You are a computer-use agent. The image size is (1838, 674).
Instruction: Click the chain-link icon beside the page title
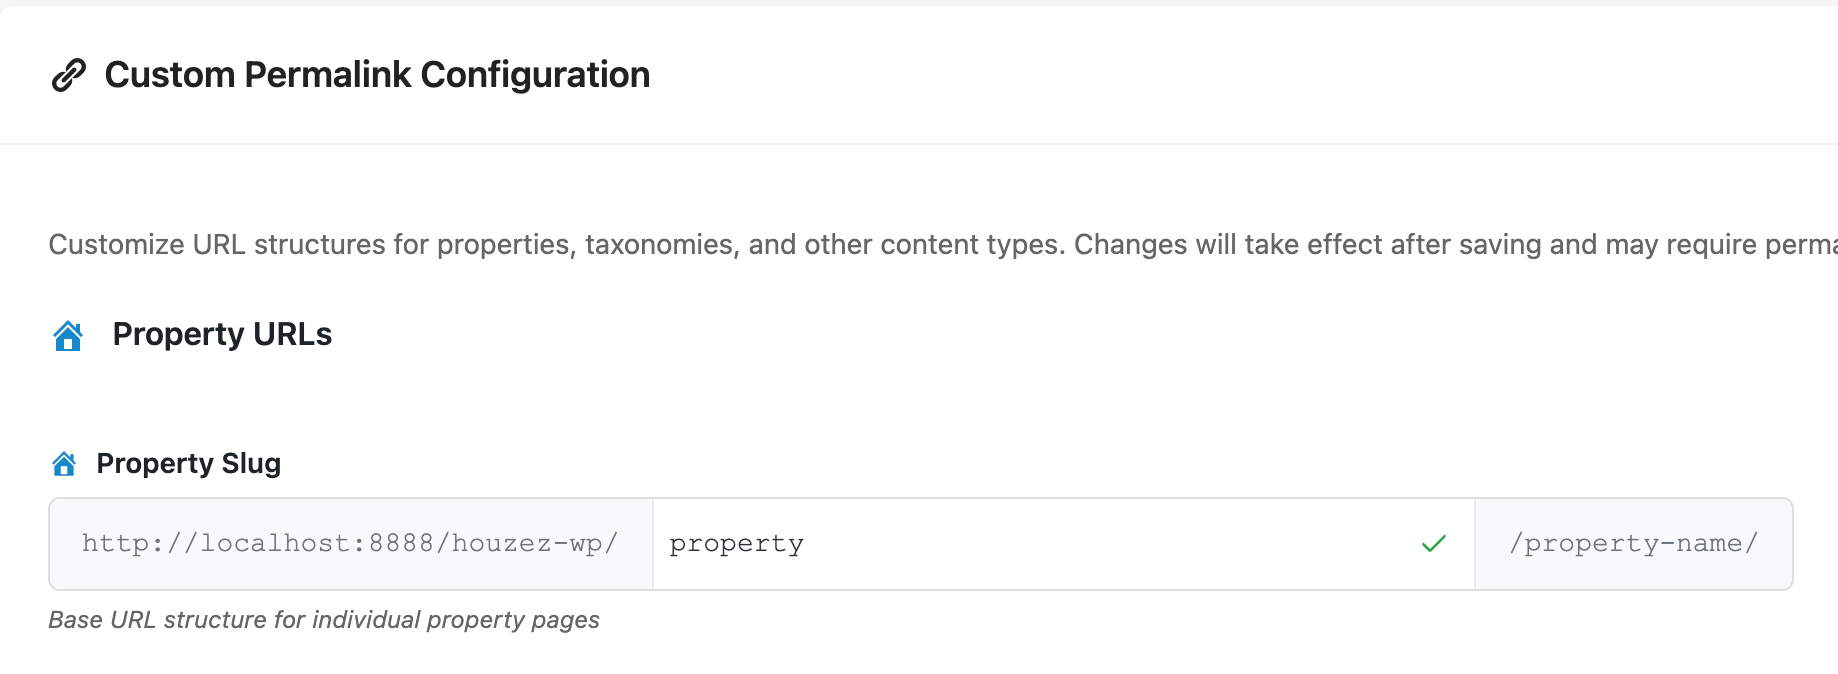pos(68,75)
